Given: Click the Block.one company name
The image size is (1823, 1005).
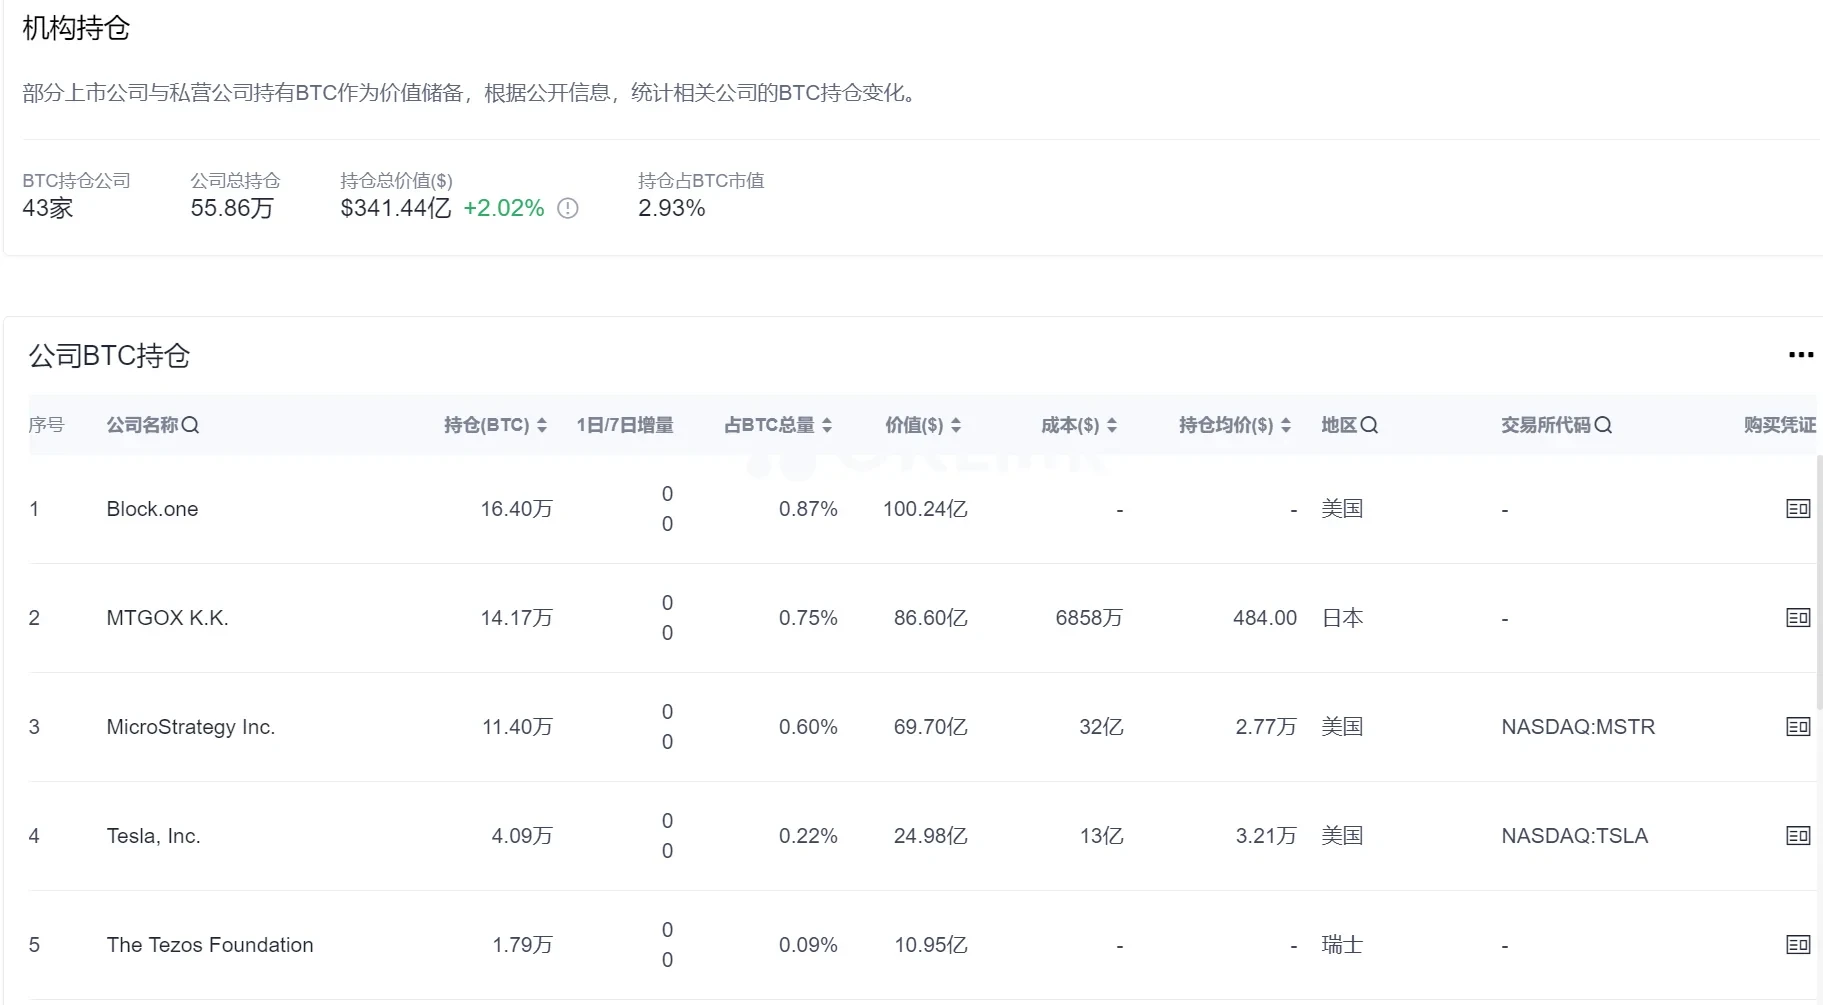Looking at the screenshot, I should (x=152, y=509).
